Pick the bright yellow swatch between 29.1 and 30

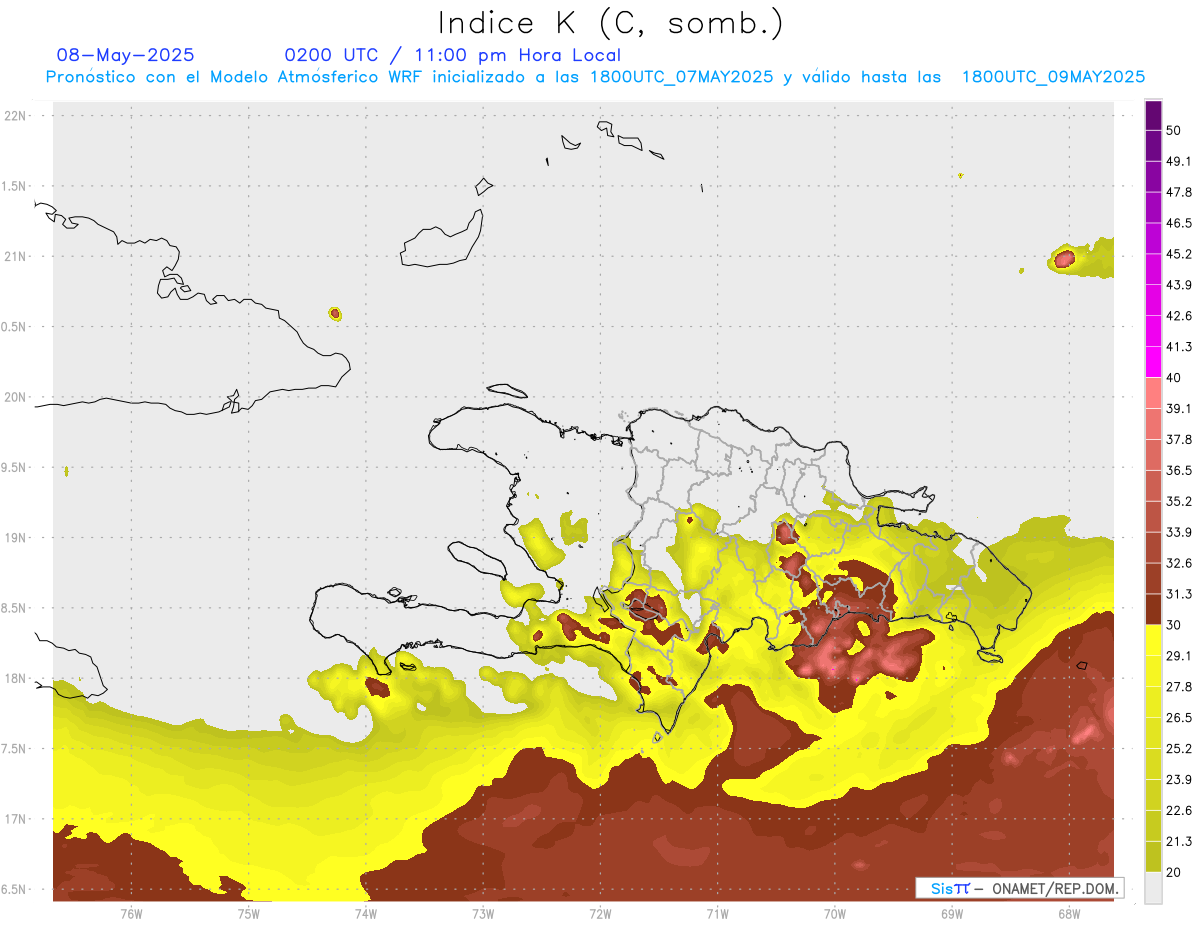point(1154,640)
